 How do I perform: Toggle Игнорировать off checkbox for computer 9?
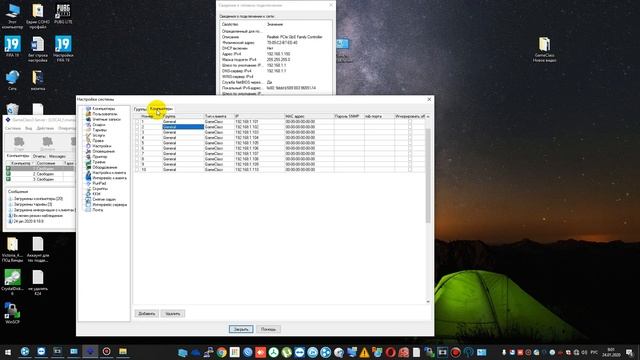click(x=410, y=164)
